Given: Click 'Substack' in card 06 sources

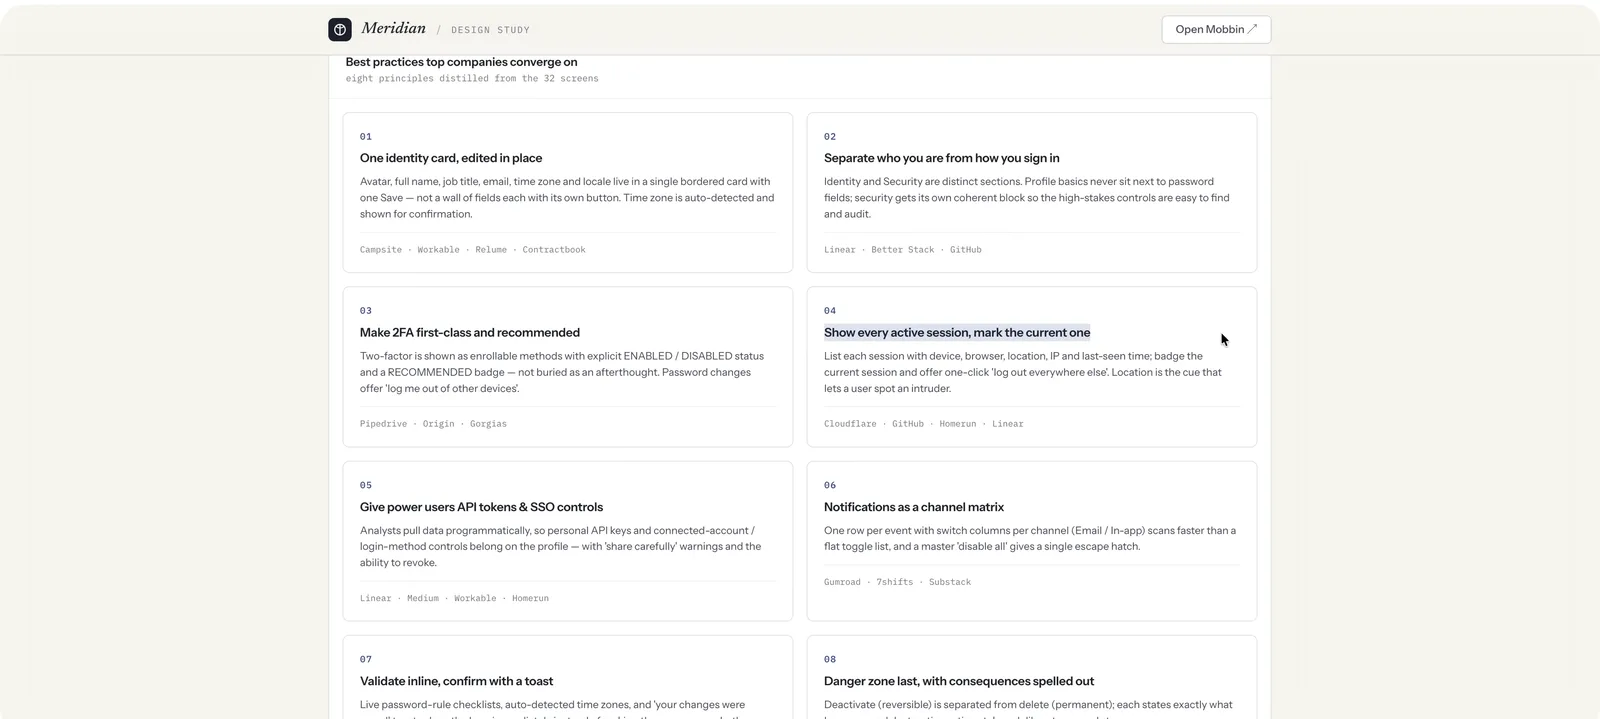Looking at the screenshot, I should click(x=950, y=582).
